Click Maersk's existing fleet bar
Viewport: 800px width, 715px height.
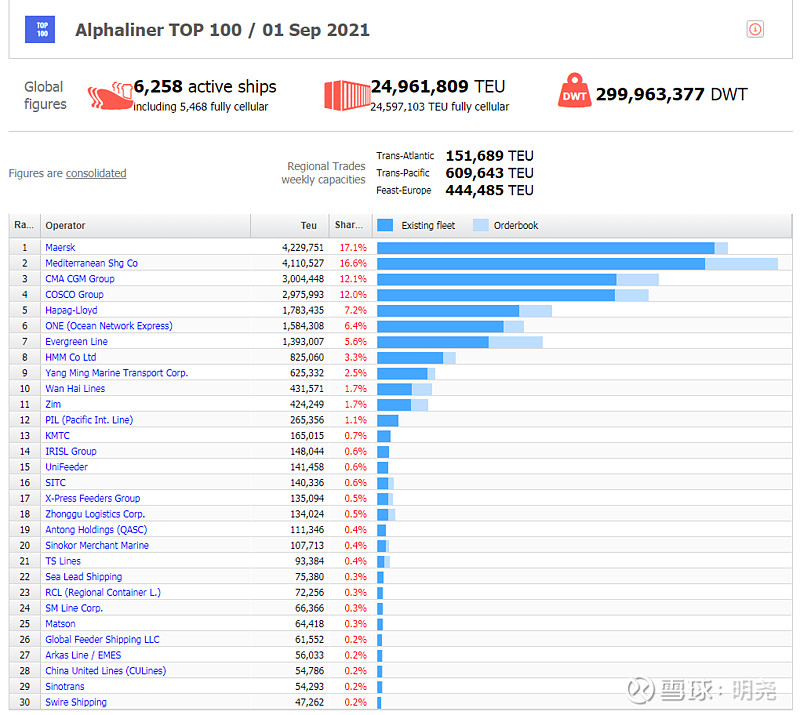(x=546, y=248)
